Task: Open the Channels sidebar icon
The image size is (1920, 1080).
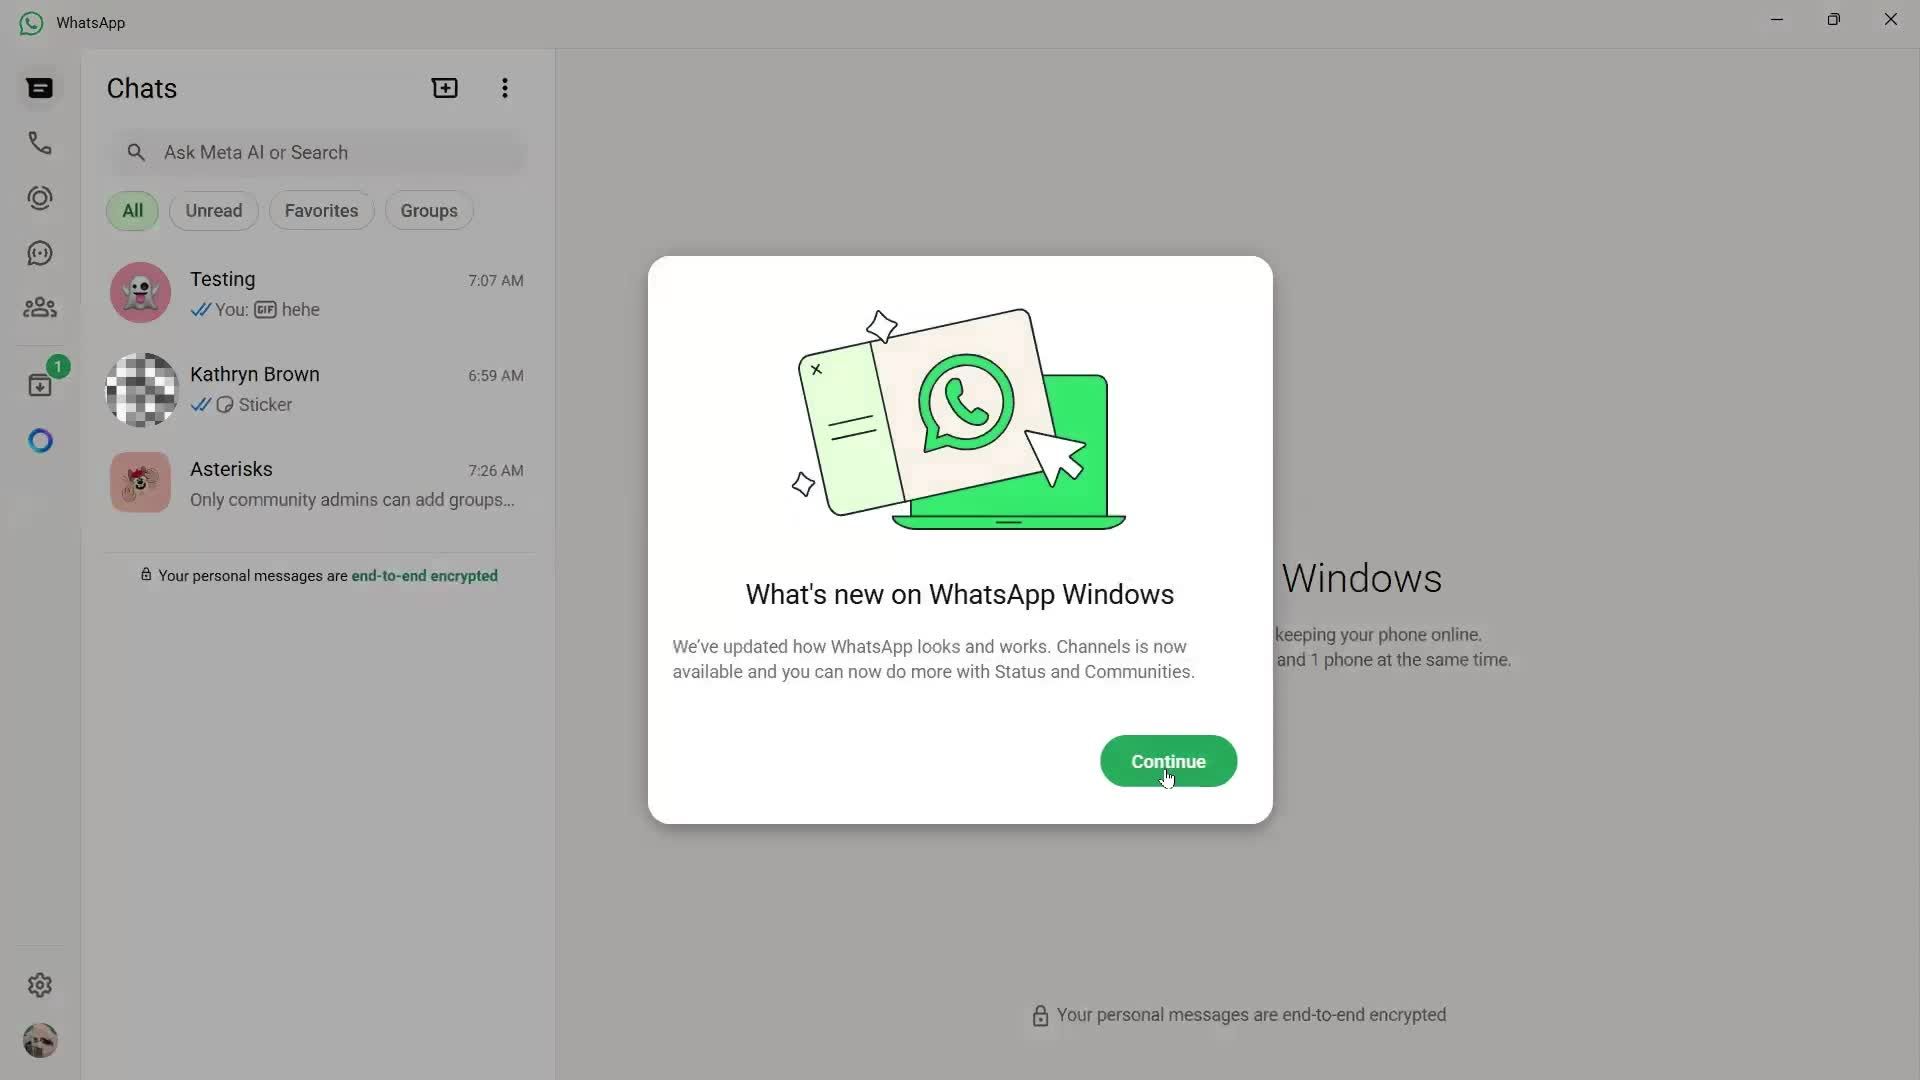Action: pos(40,253)
